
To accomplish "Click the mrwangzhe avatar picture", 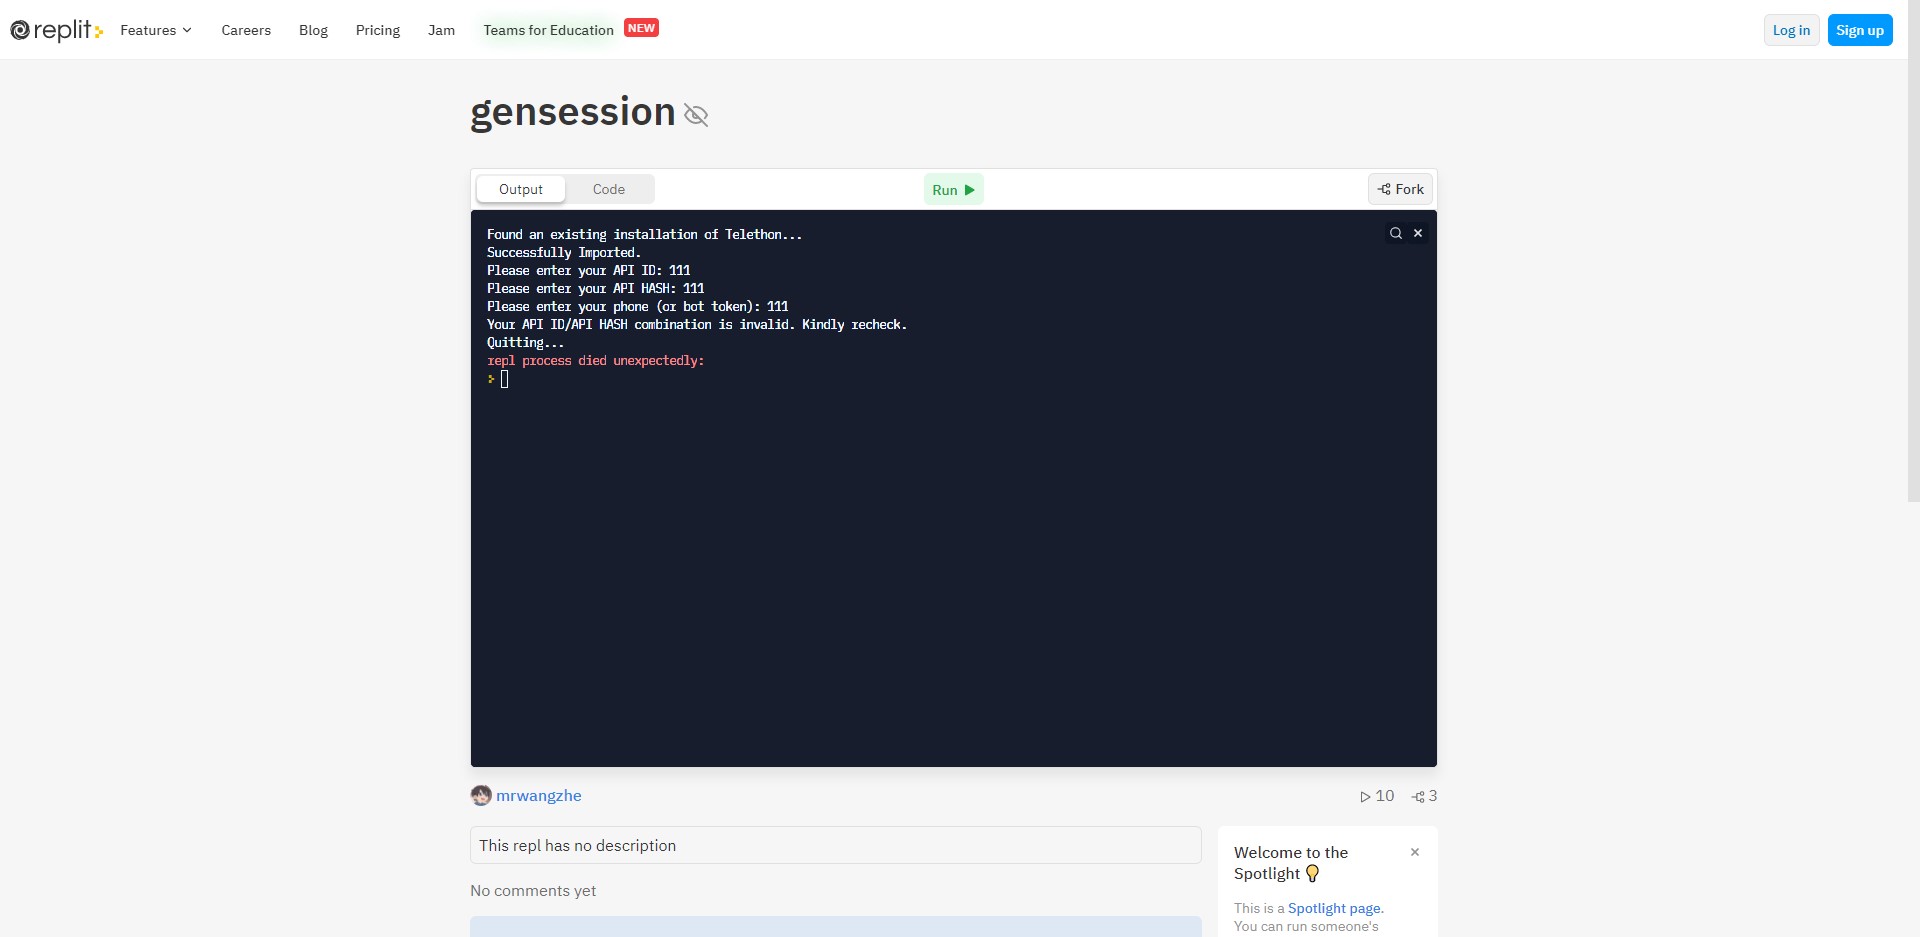I will 481,795.
